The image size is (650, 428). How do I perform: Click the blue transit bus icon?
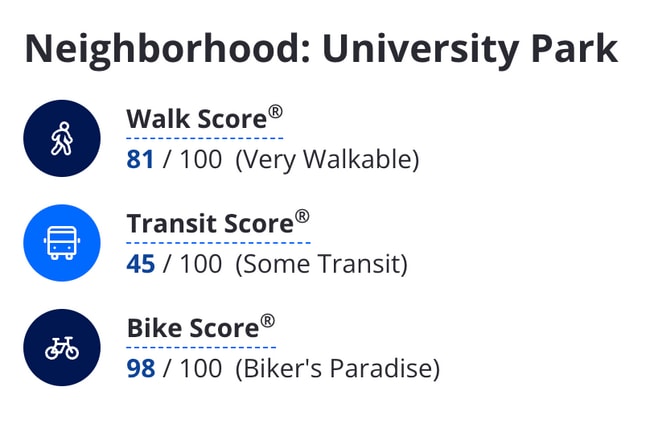pyautogui.click(x=62, y=243)
